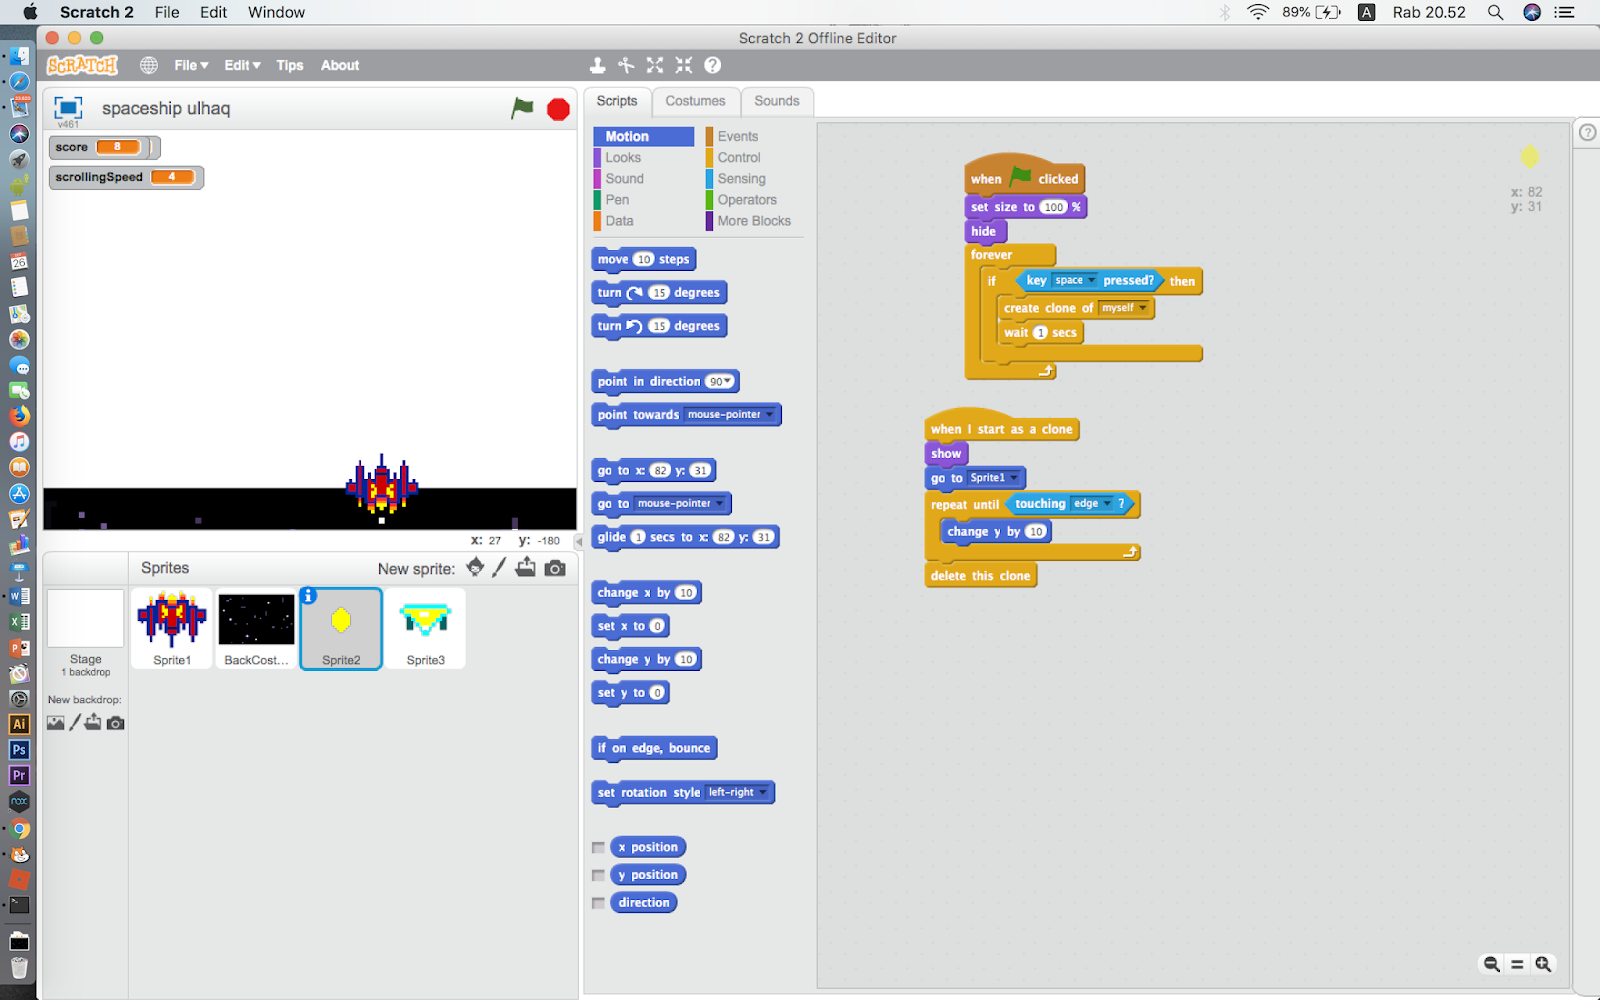Image resolution: width=1600 pixels, height=1000 pixels.
Task: Select the duplicate stamp tool
Action: point(598,64)
